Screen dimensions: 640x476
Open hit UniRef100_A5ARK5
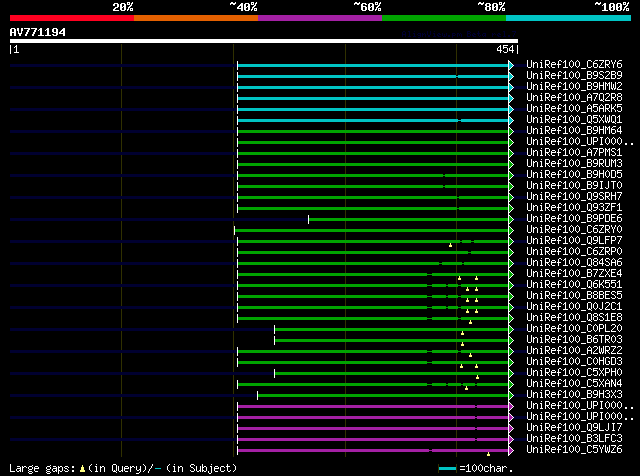[x=574, y=109]
